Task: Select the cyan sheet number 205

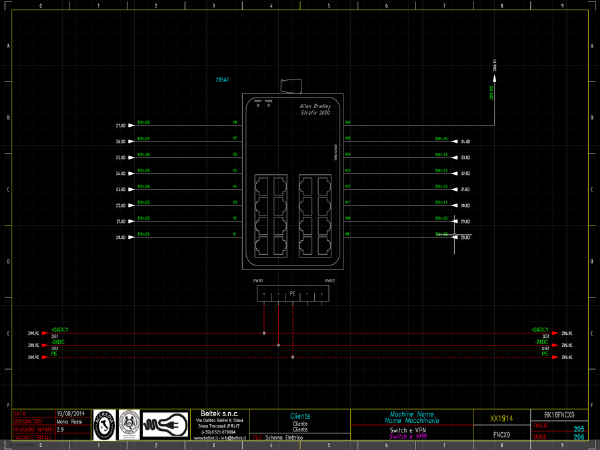Action: pos(579,429)
